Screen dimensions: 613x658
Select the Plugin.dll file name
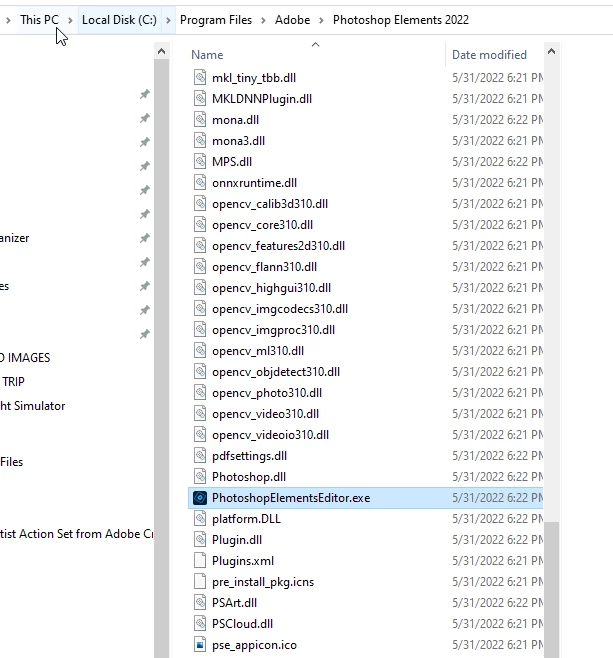[x=237, y=540]
